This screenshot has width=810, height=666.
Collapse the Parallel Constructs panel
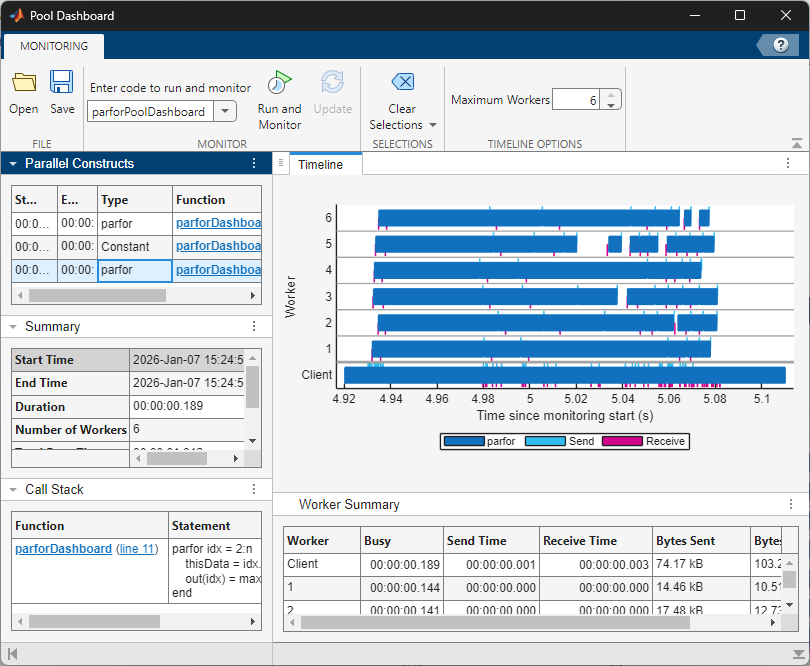tap(13, 164)
